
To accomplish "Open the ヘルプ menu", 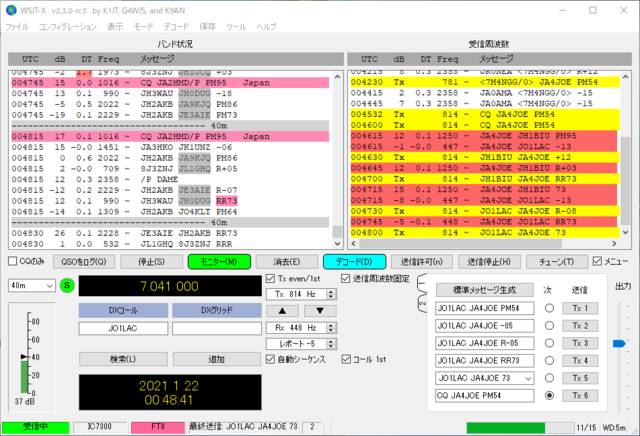I will point(266,27).
